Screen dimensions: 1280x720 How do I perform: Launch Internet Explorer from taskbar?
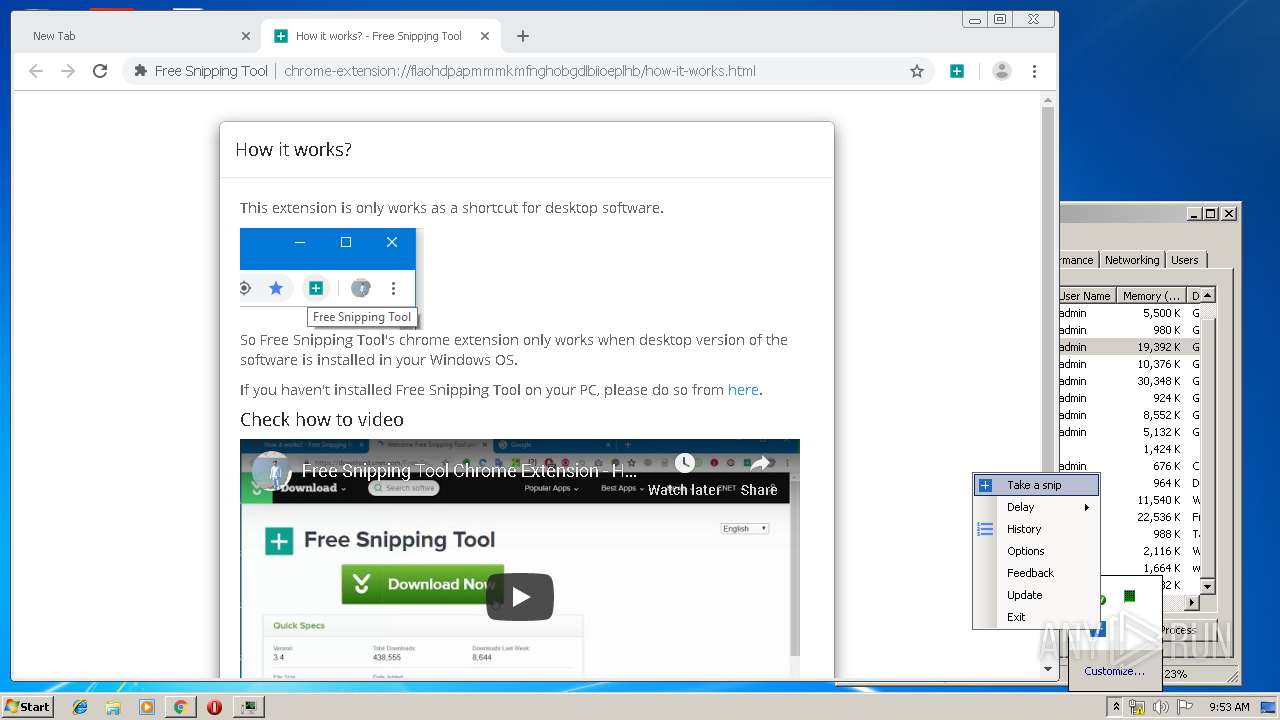click(80, 707)
